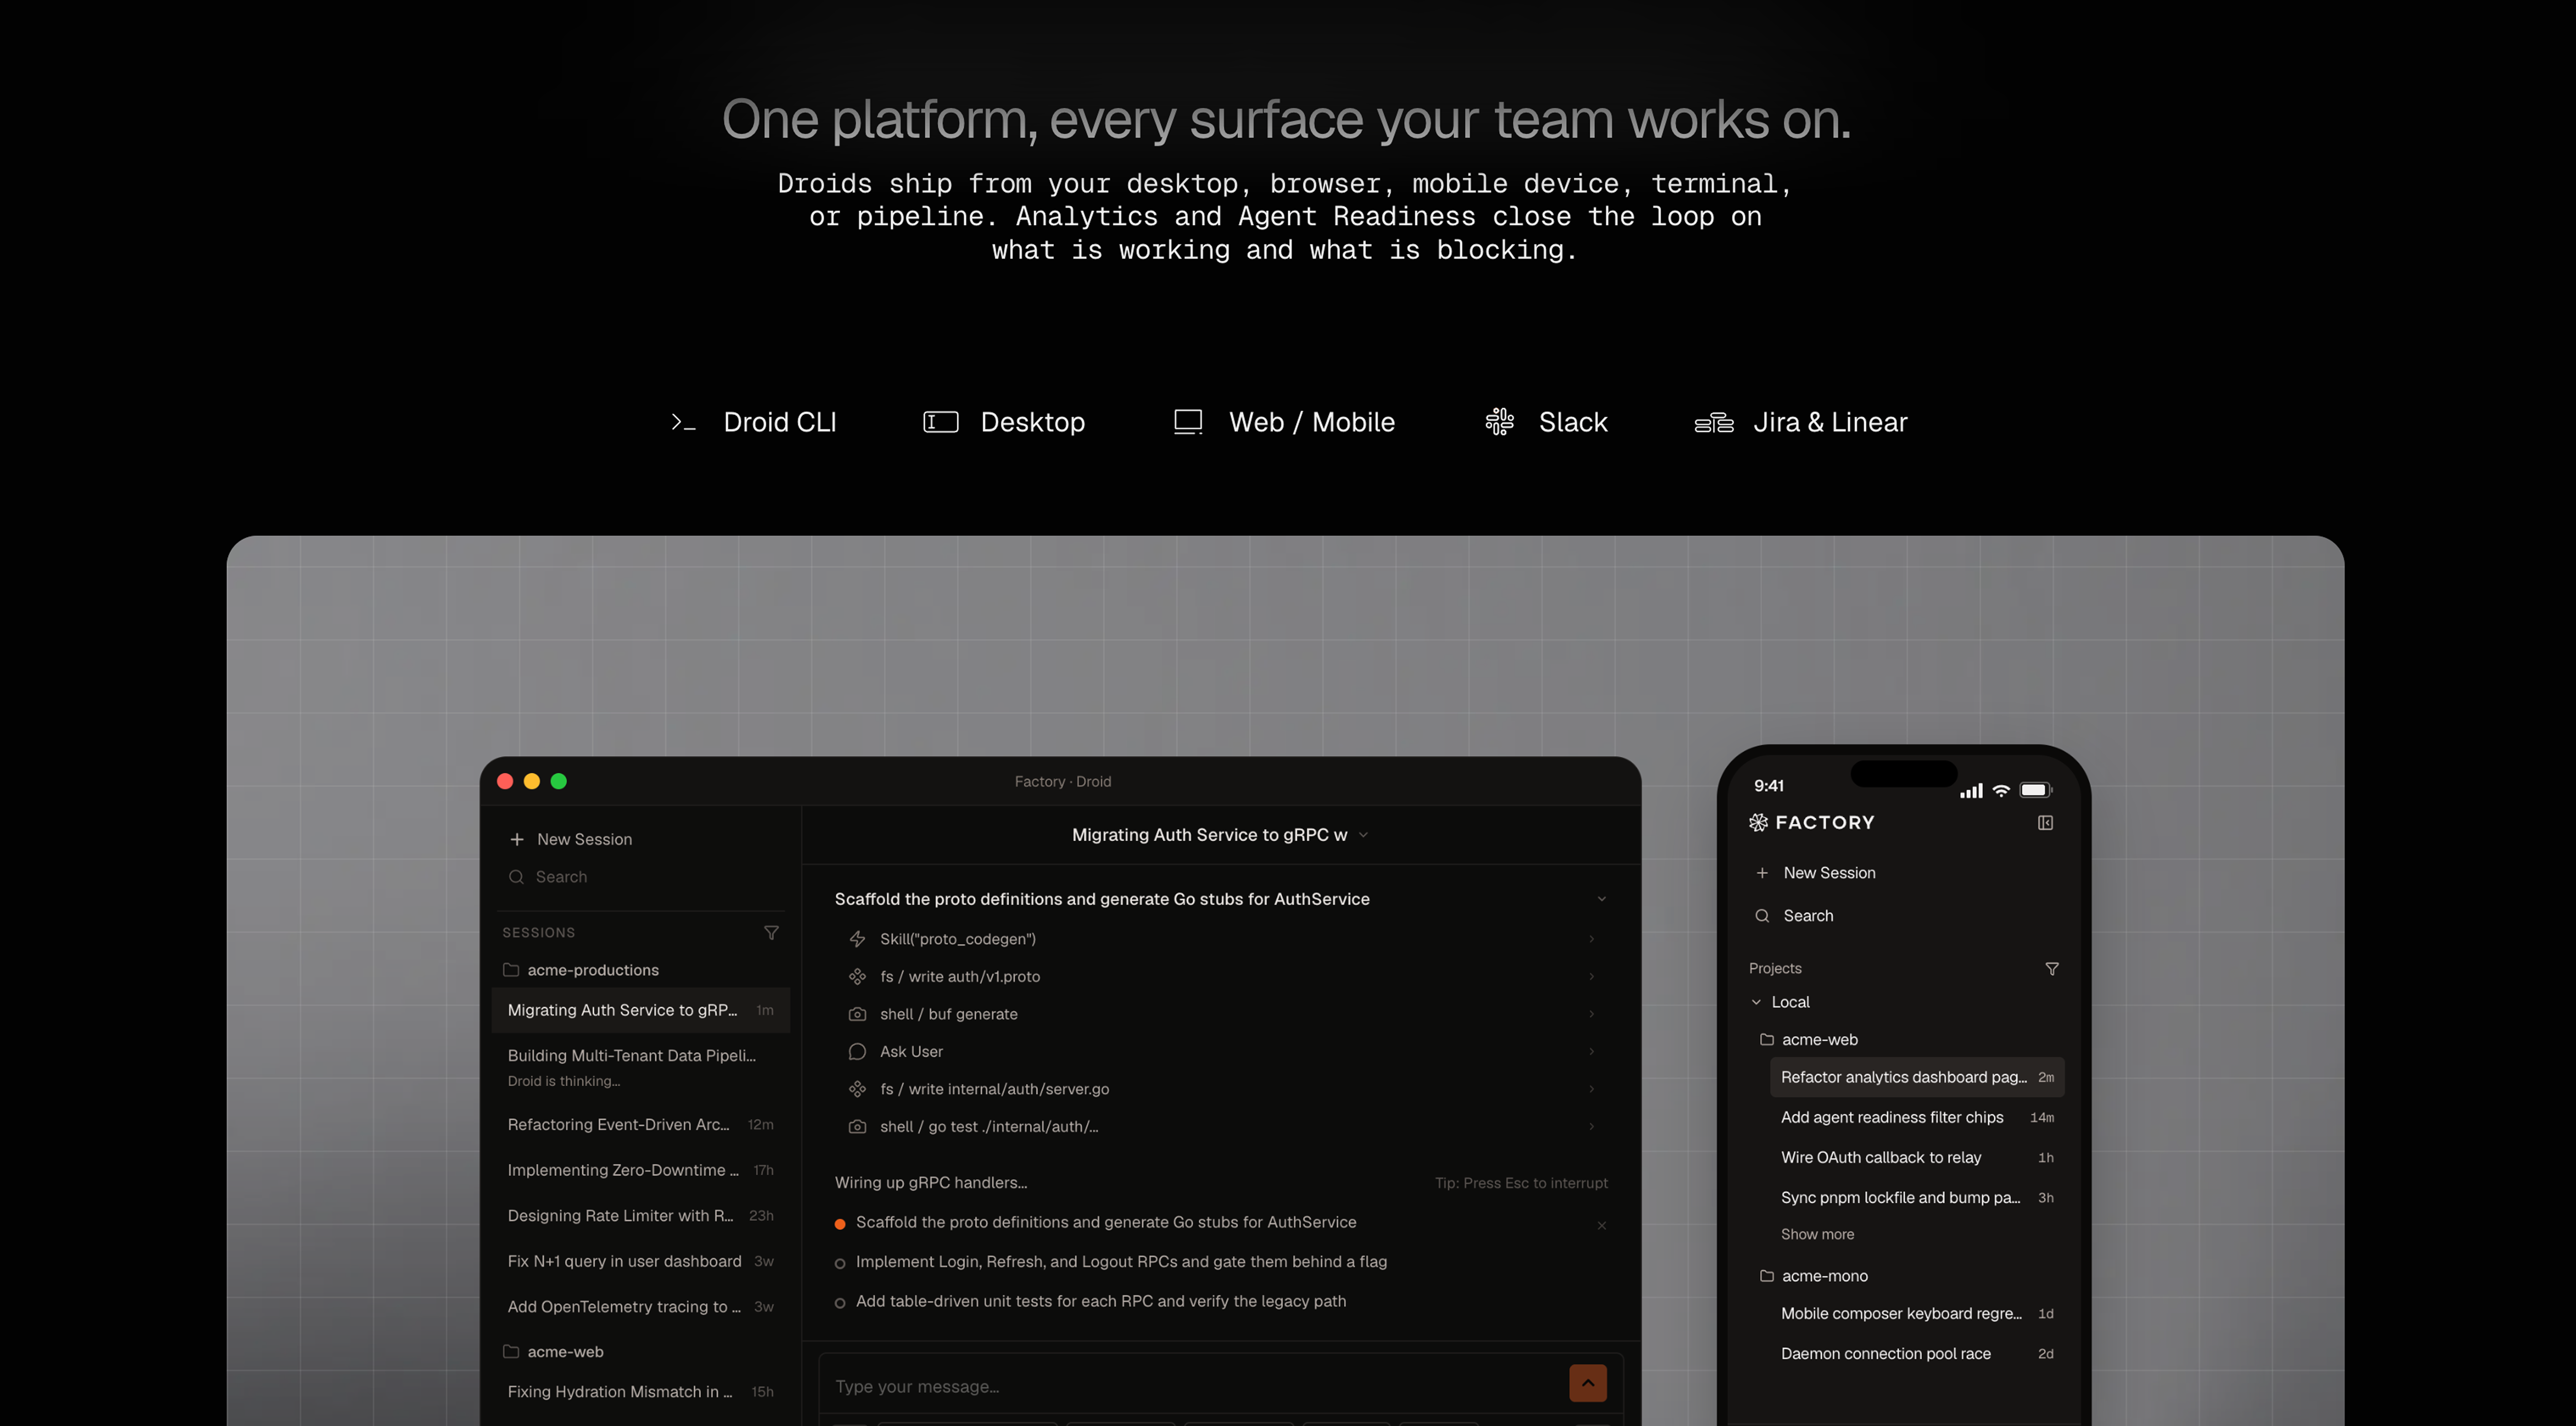Open Add agent readiness filter chips
This screenshot has height=1426, width=2576.
pos(1917,1117)
